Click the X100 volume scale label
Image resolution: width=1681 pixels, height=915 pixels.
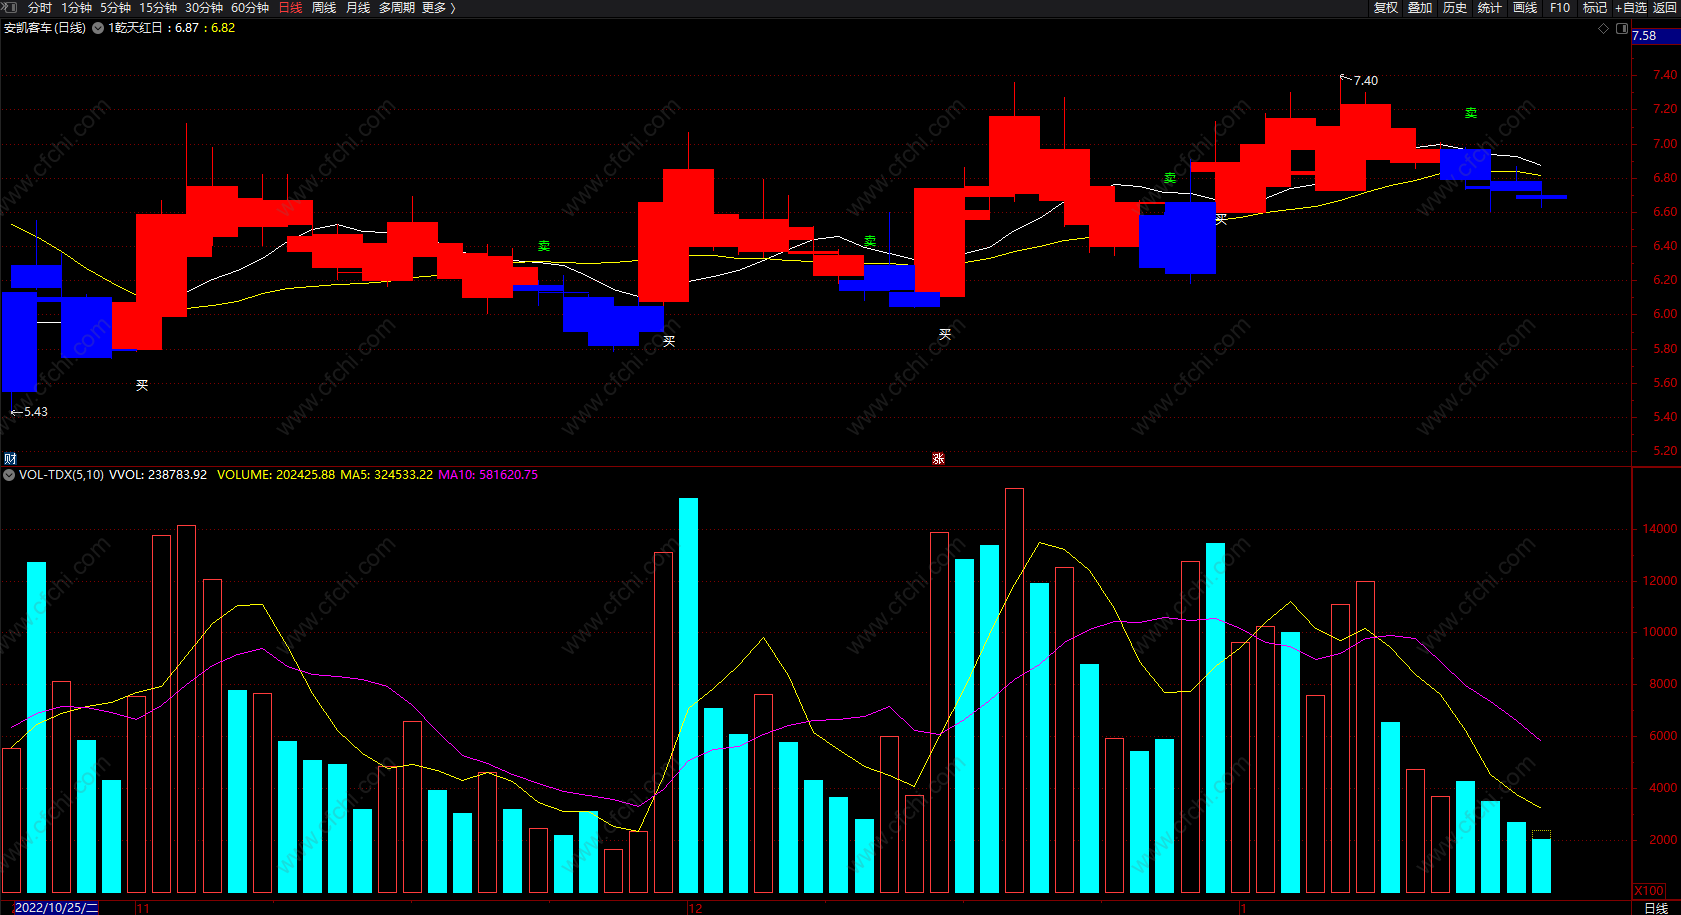1649,891
